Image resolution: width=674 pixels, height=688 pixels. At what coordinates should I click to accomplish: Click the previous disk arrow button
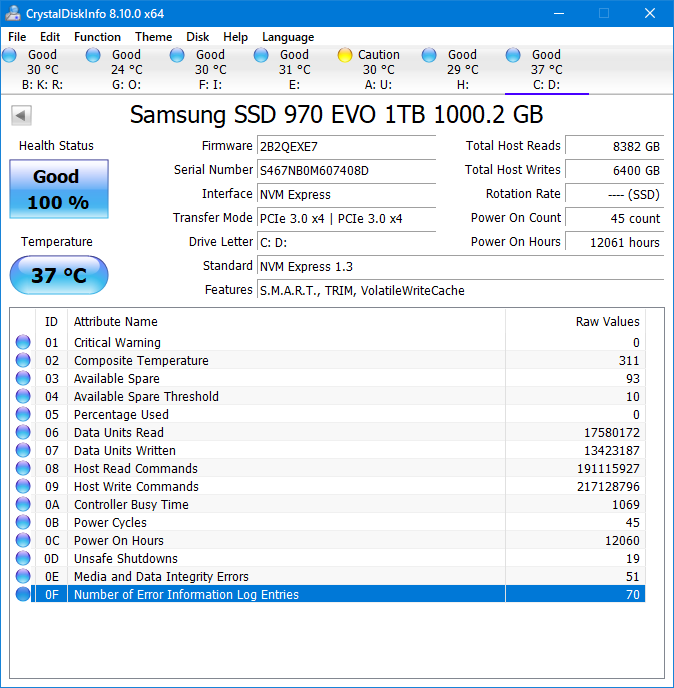point(21,115)
